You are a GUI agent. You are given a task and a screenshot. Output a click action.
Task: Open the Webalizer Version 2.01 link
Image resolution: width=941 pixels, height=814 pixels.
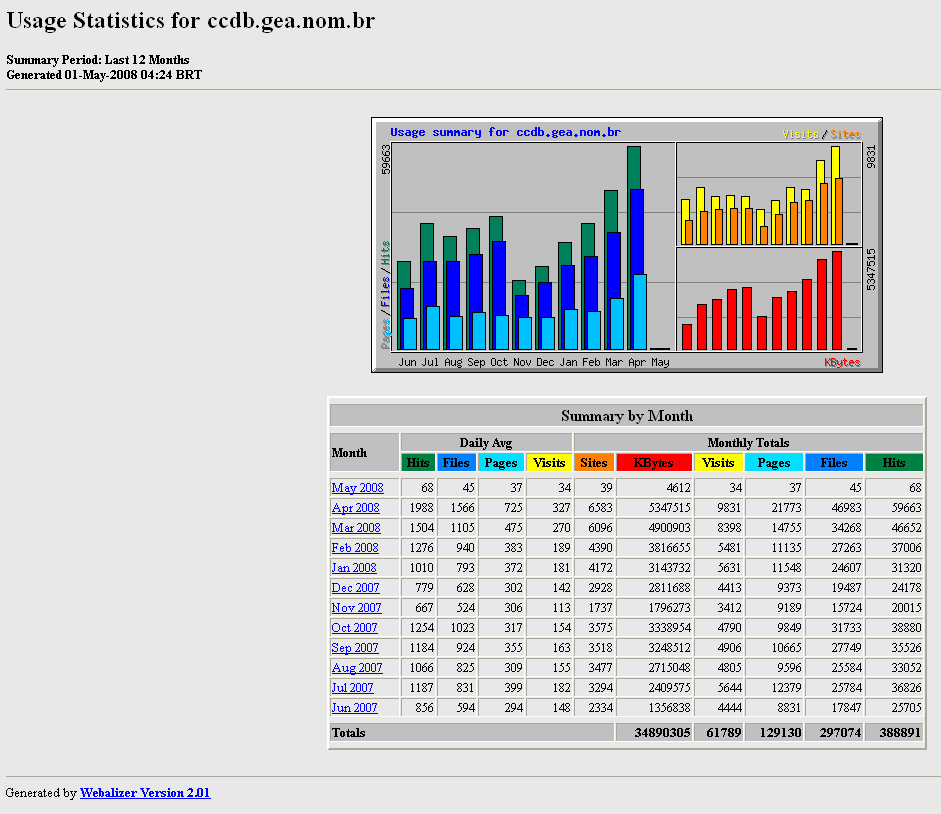coord(145,793)
